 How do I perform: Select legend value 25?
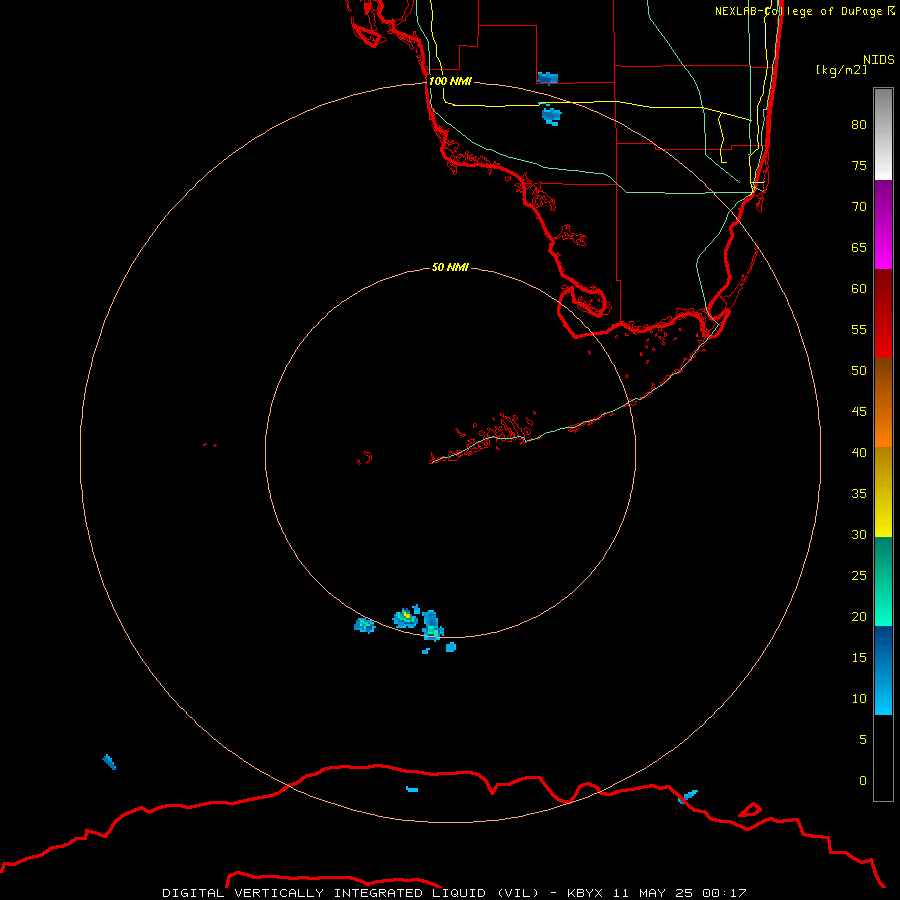pyautogui.click(x=859, y=576)
